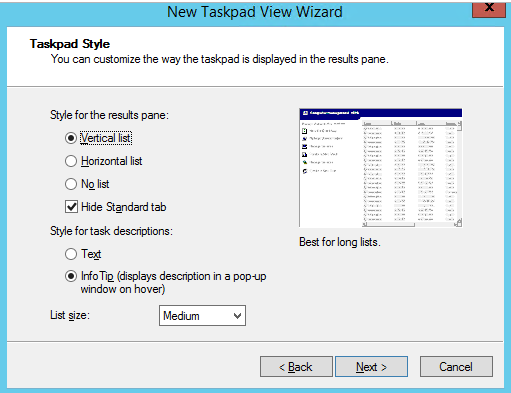
Task: Go back with the Back button
Action: point(296,367)
